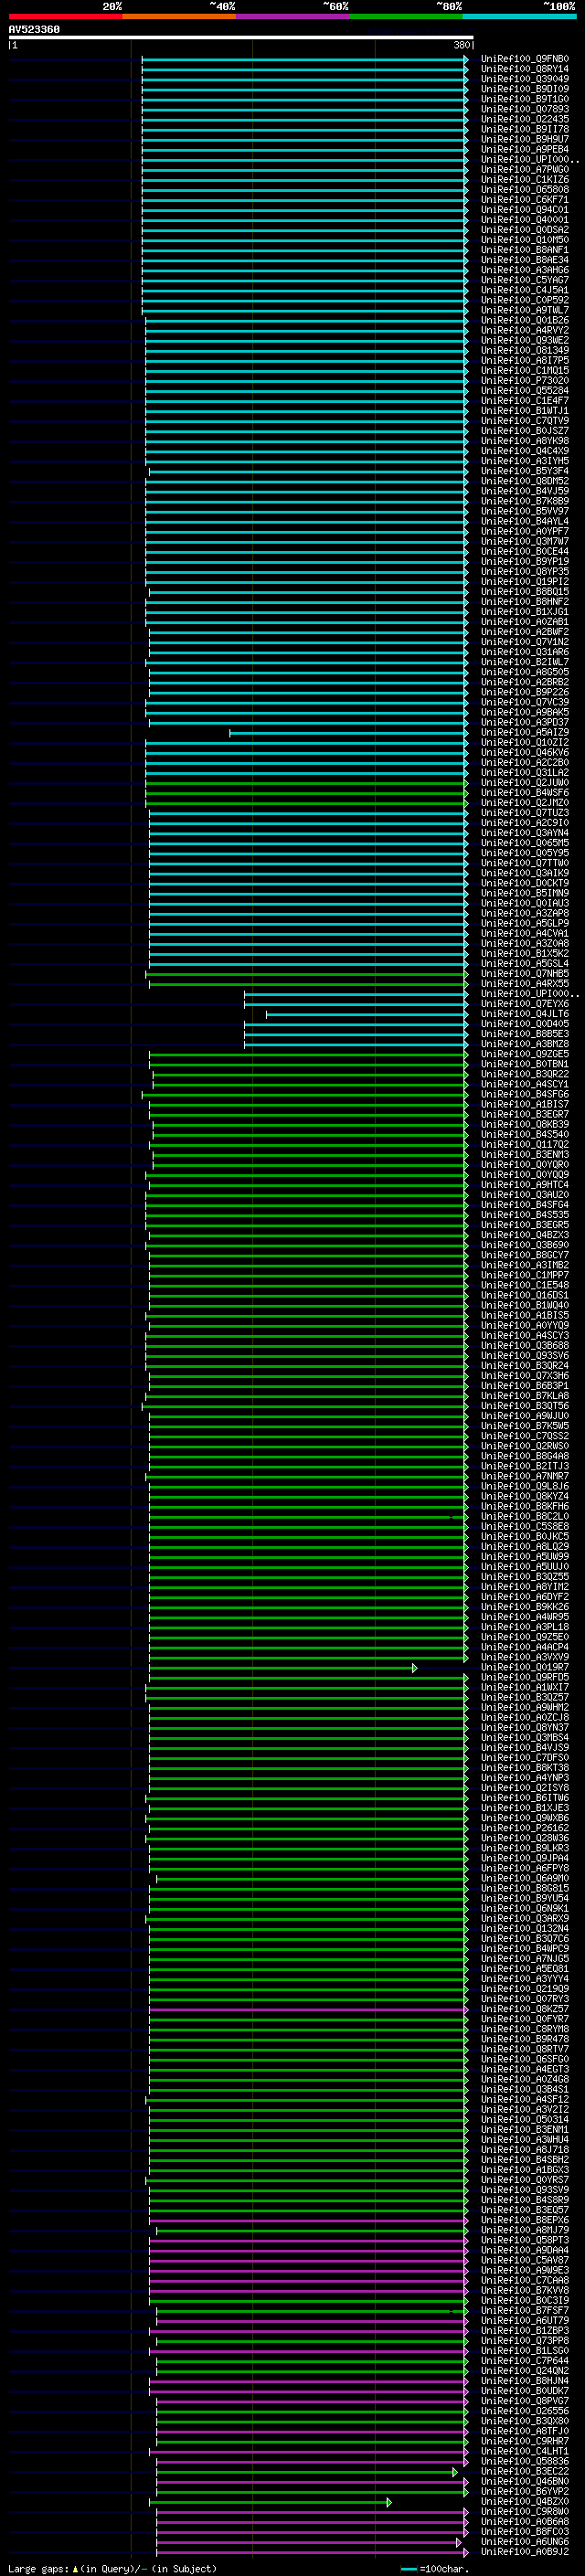The height and width of the screenshot is (2576, 585).
Task: Select the label UniRef100_Q3B690
Action: pos(525,1245)
